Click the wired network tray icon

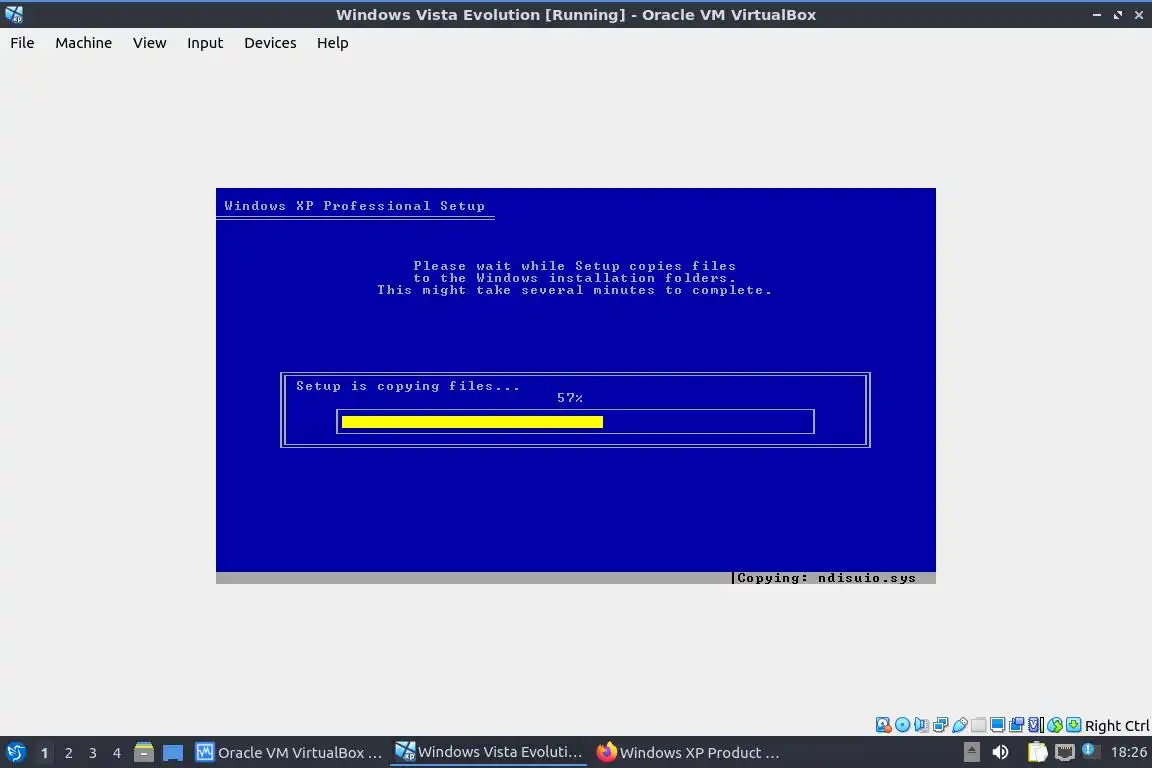1065,752
